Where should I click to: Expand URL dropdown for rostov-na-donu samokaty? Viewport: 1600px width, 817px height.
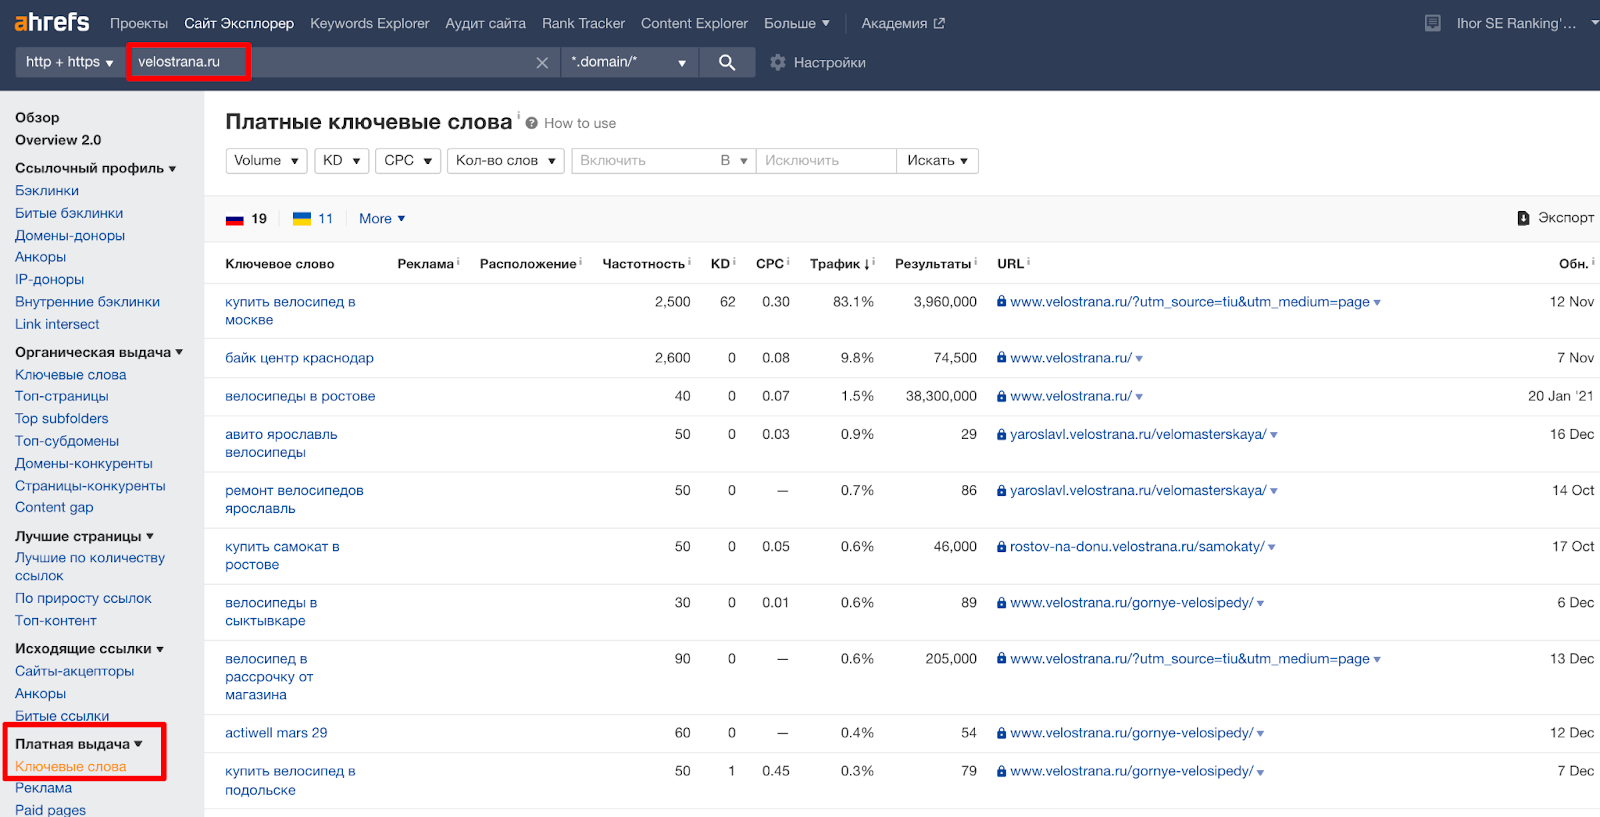(1271, 548)
